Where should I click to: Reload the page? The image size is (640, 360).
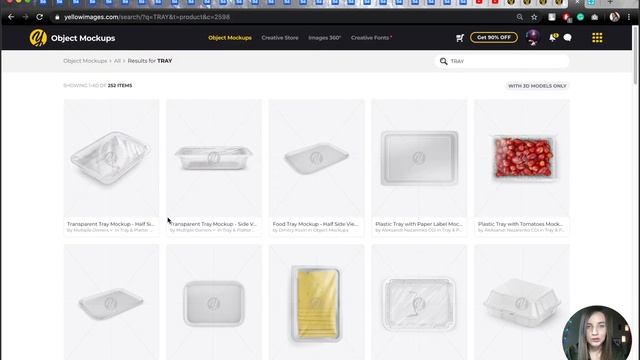(40, 17)
